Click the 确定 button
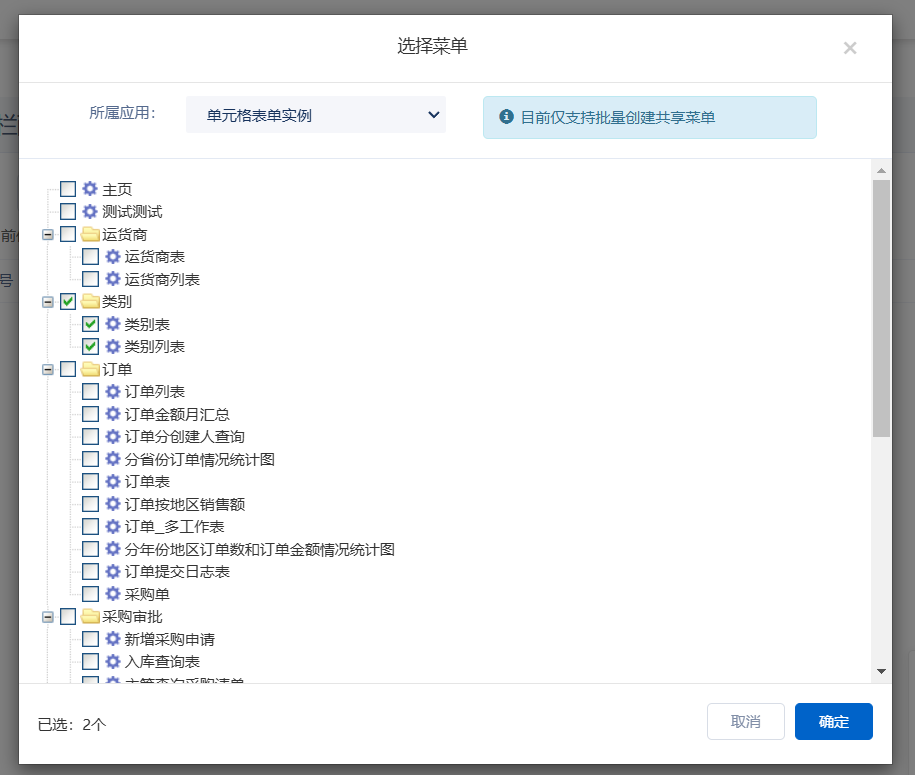 click(833, 721)
